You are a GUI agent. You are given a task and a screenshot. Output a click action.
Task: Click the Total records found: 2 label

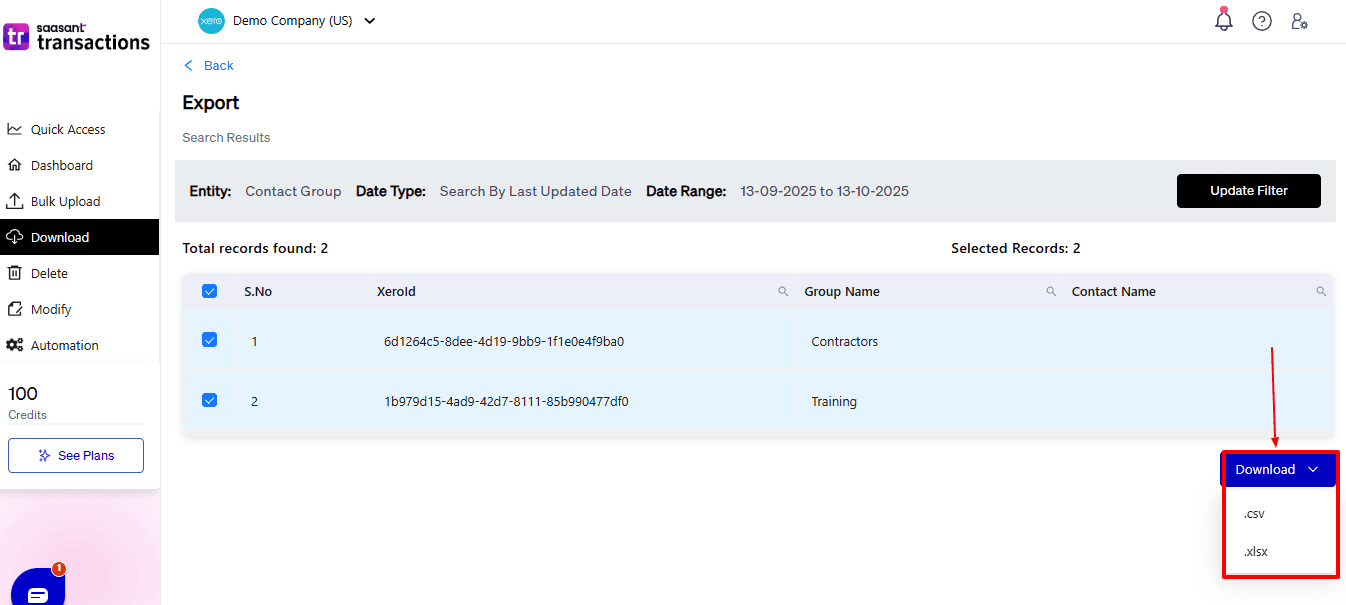[255, 248]
